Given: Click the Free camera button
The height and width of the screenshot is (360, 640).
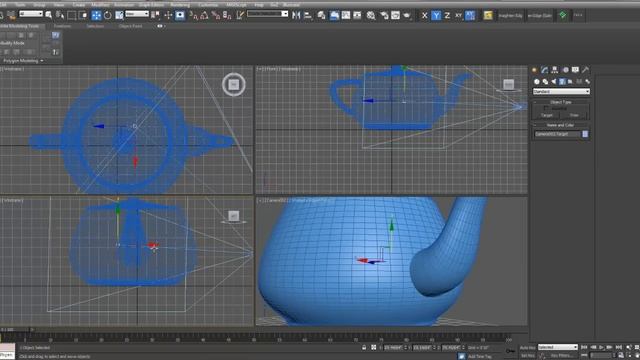Looking at the screenshot, I should click(574, 116).
